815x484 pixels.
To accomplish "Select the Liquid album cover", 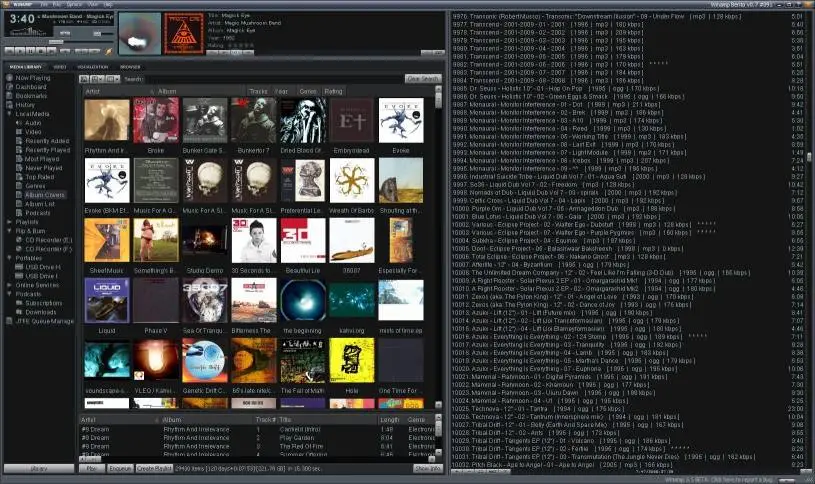I will [107, 300].
